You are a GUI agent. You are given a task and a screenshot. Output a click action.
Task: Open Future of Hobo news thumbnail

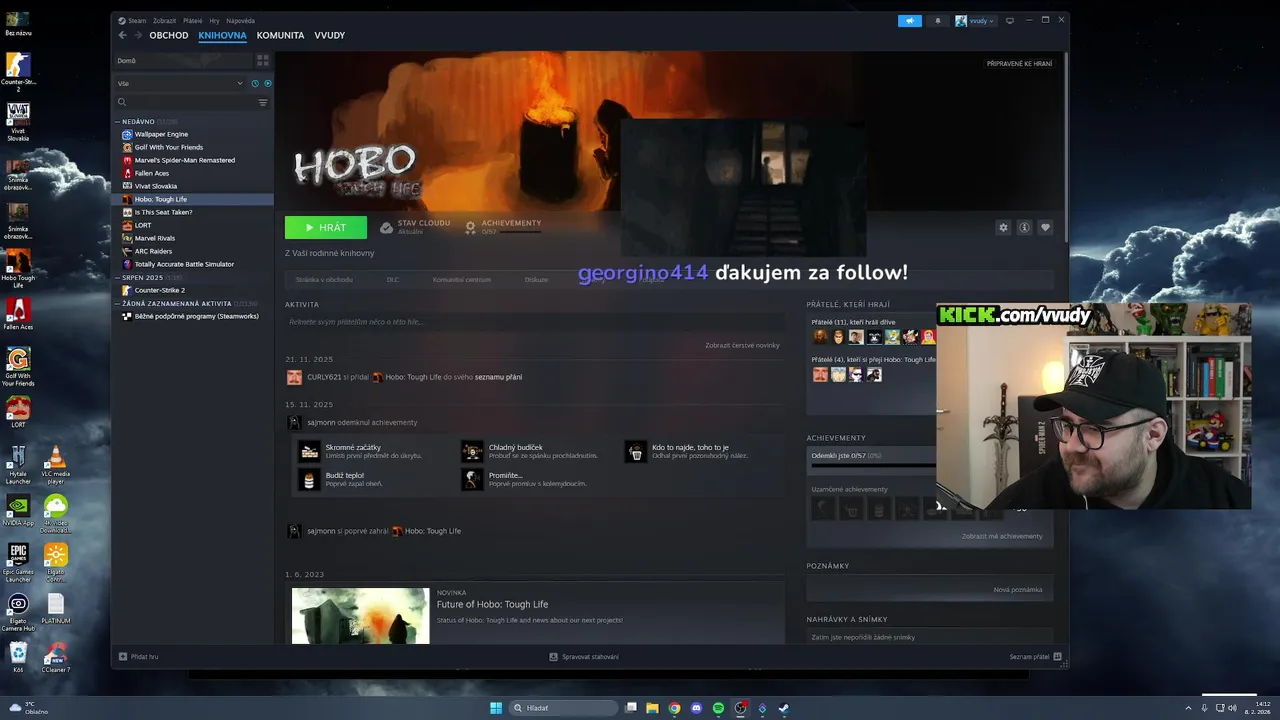pos(360,616)
